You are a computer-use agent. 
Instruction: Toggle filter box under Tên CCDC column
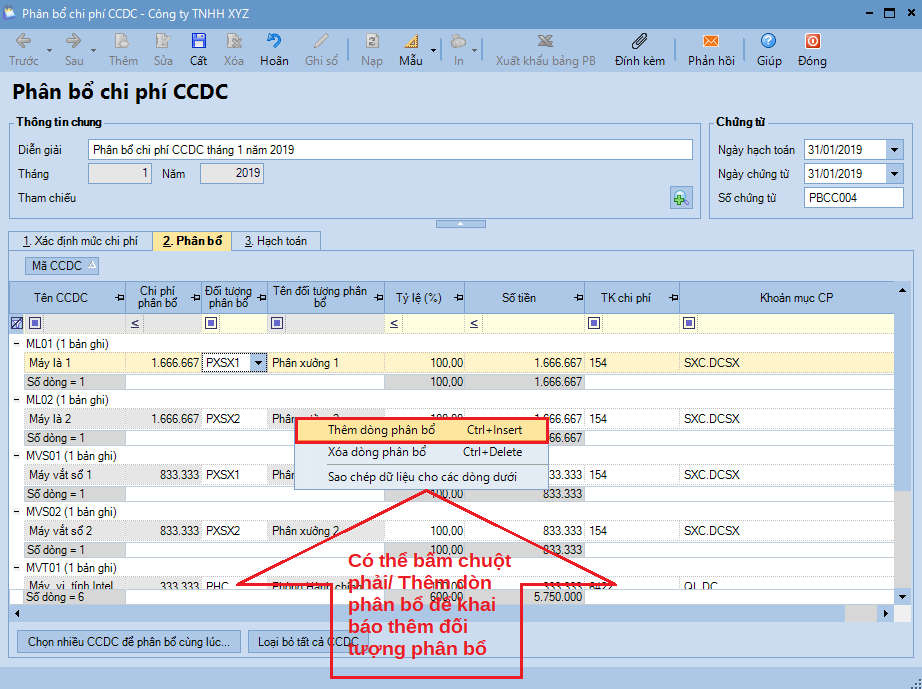36,323
